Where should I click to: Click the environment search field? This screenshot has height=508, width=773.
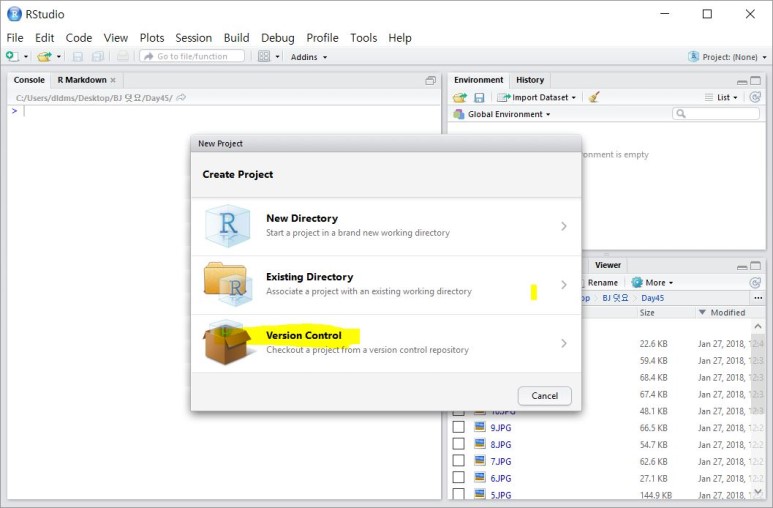[x=716, y=113]
